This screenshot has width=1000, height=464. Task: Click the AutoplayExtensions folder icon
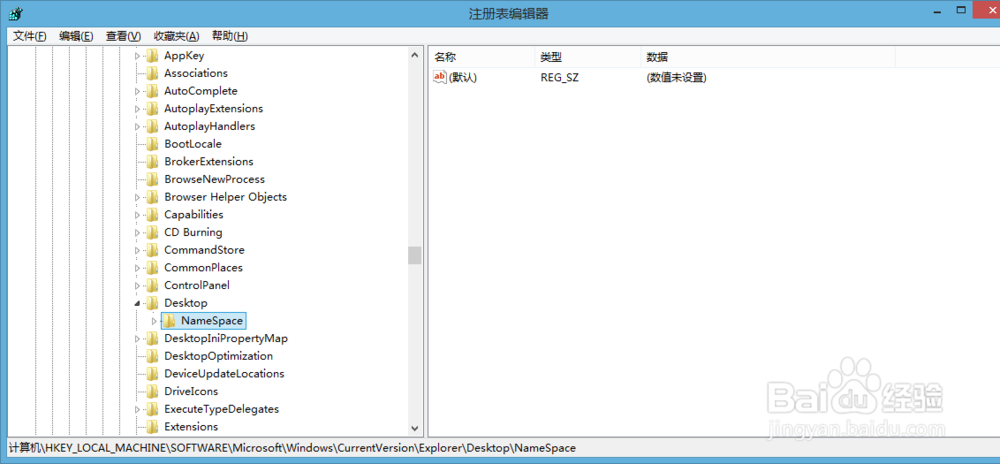tap(152, 109)
